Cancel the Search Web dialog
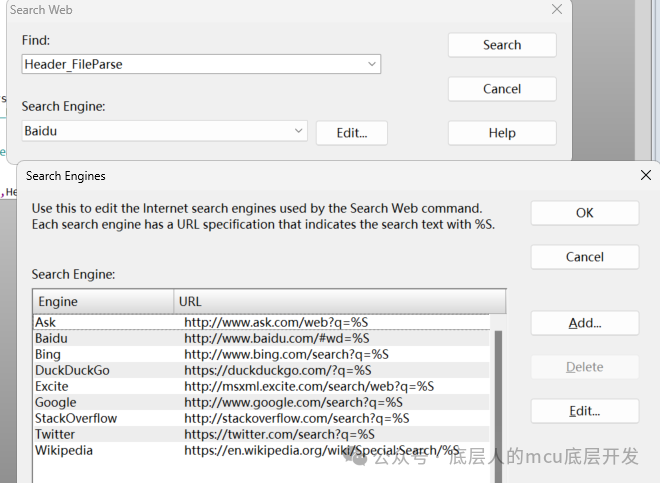Image resolution: width=660 pixels, height=483 pixels. pos(501,89)
